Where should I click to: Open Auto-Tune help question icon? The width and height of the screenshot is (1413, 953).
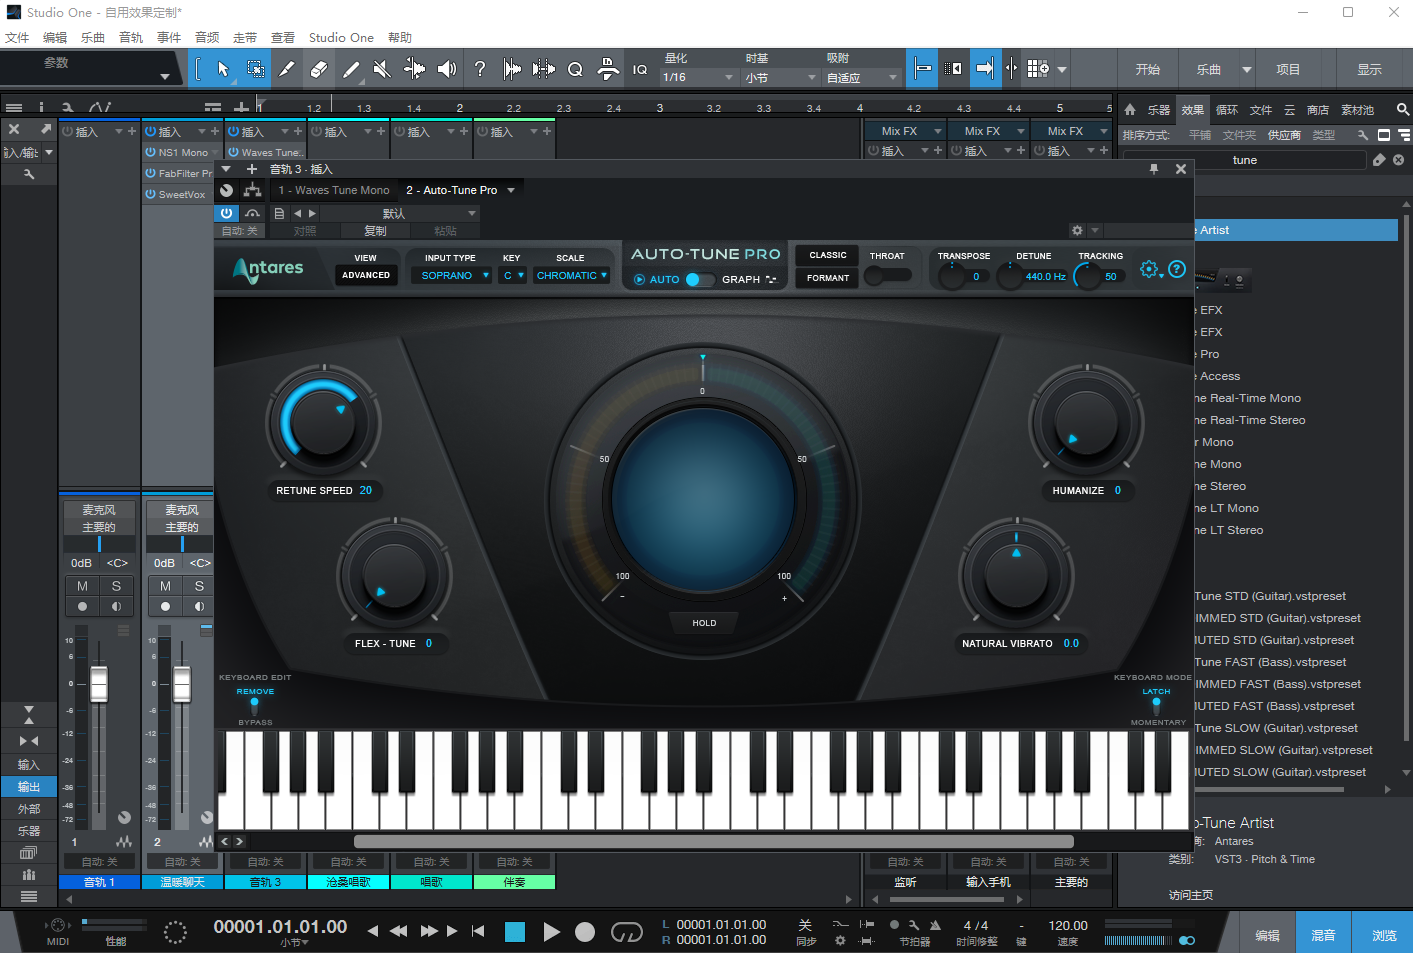coord(1177,269)
